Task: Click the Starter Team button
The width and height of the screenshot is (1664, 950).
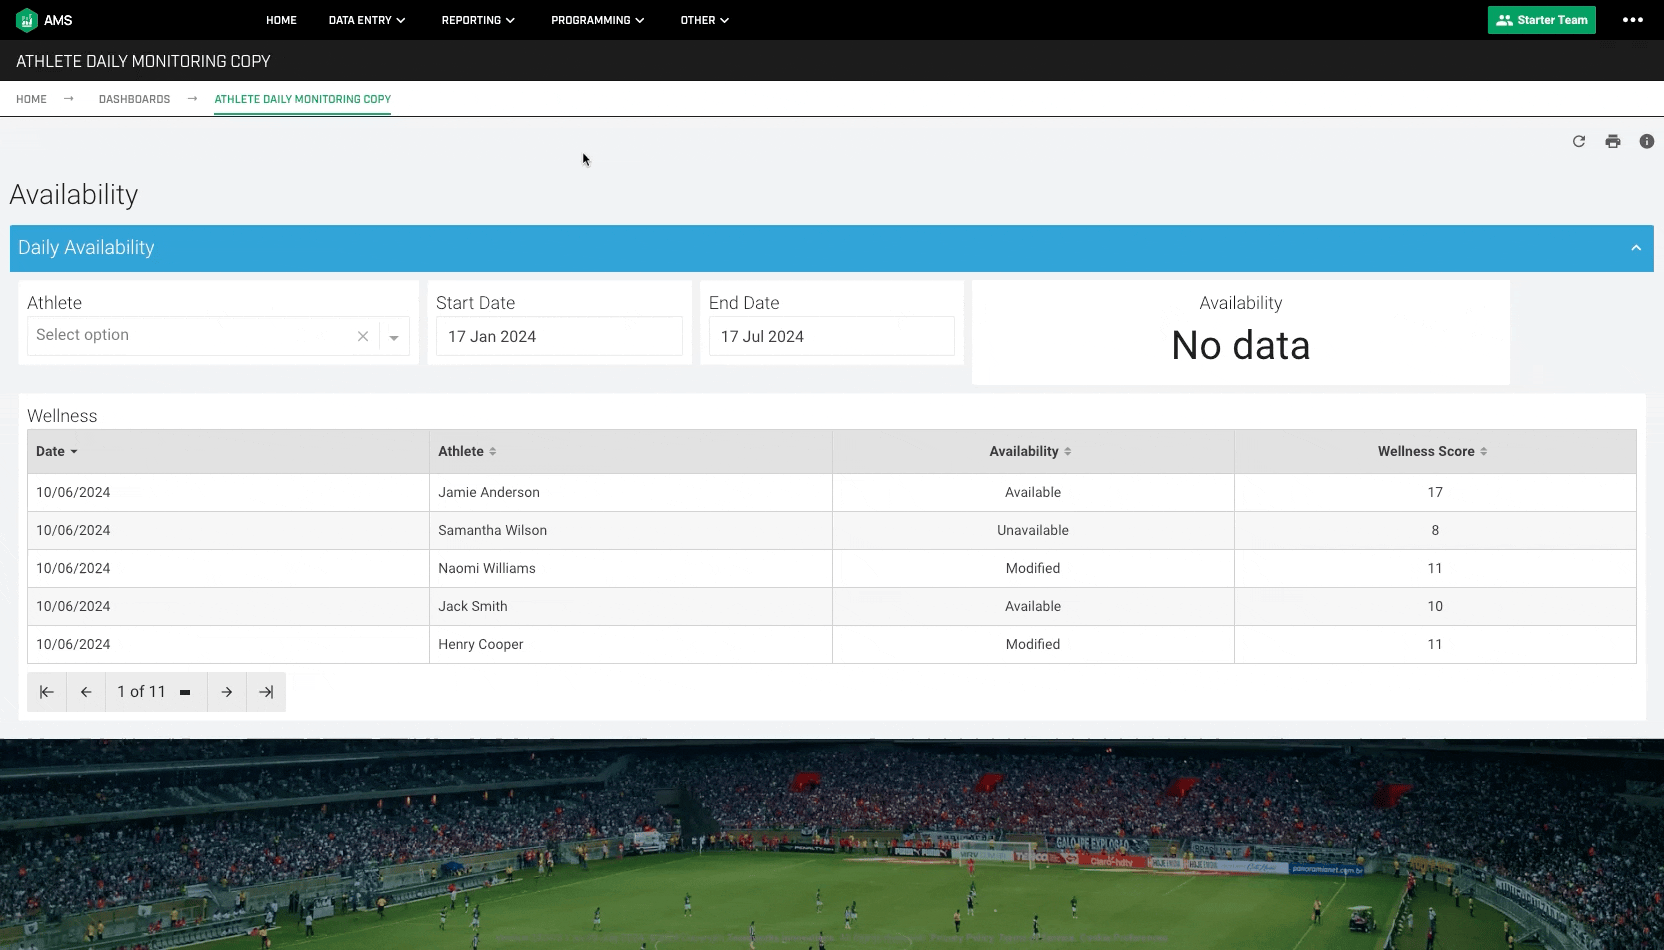Action: pyautogui.click(x=1542, y=20)
